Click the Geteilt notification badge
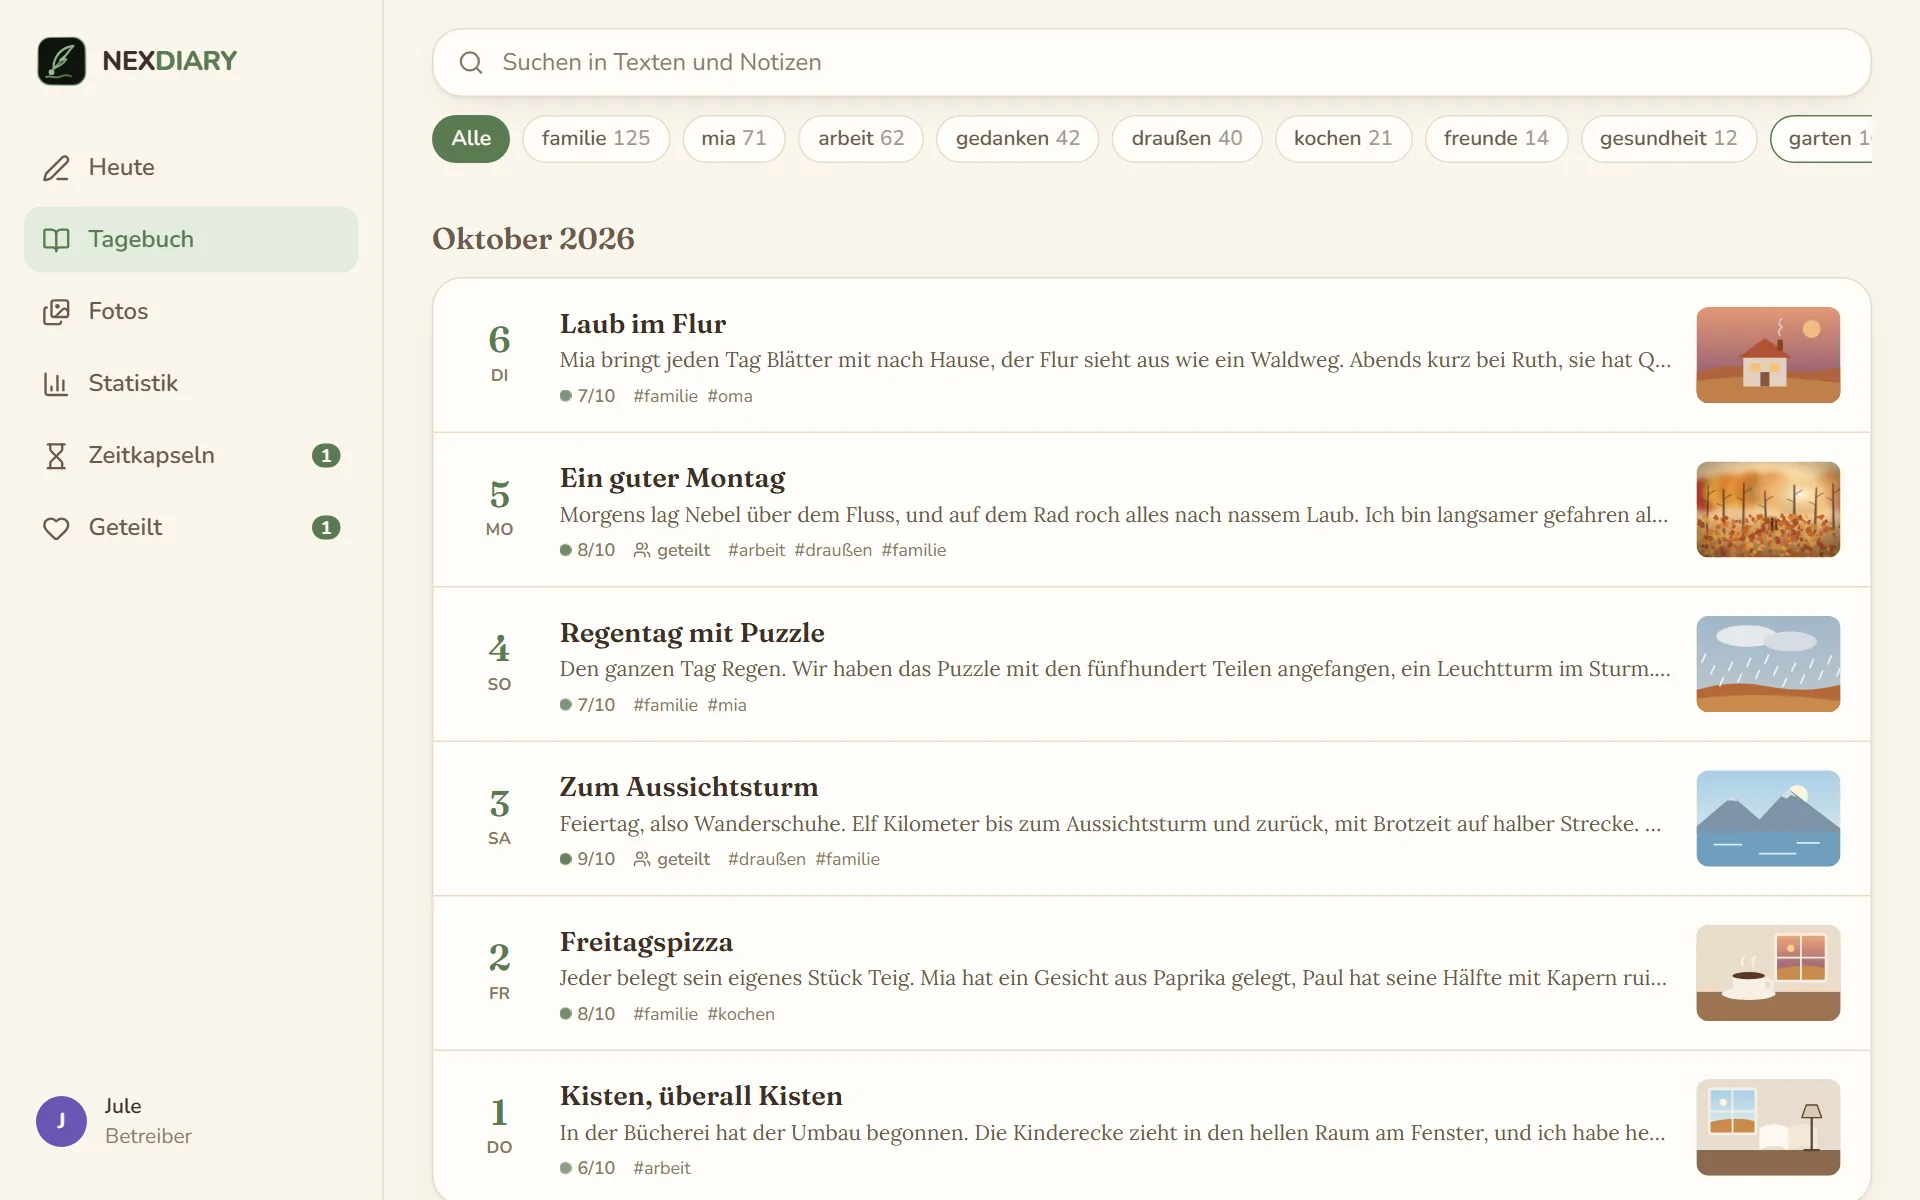Screen dimensions: 1920x1200 (326, 528)
